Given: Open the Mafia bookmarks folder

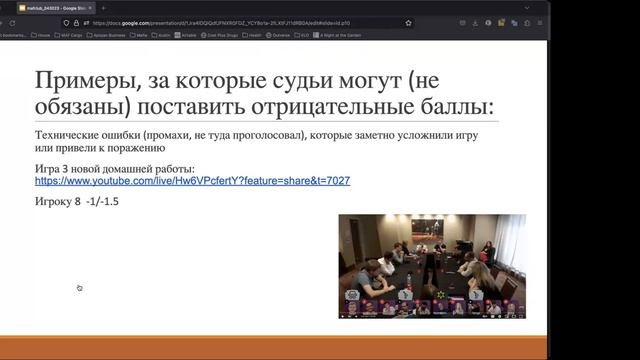Looking at the screenshot, I should tap(139, 35).
